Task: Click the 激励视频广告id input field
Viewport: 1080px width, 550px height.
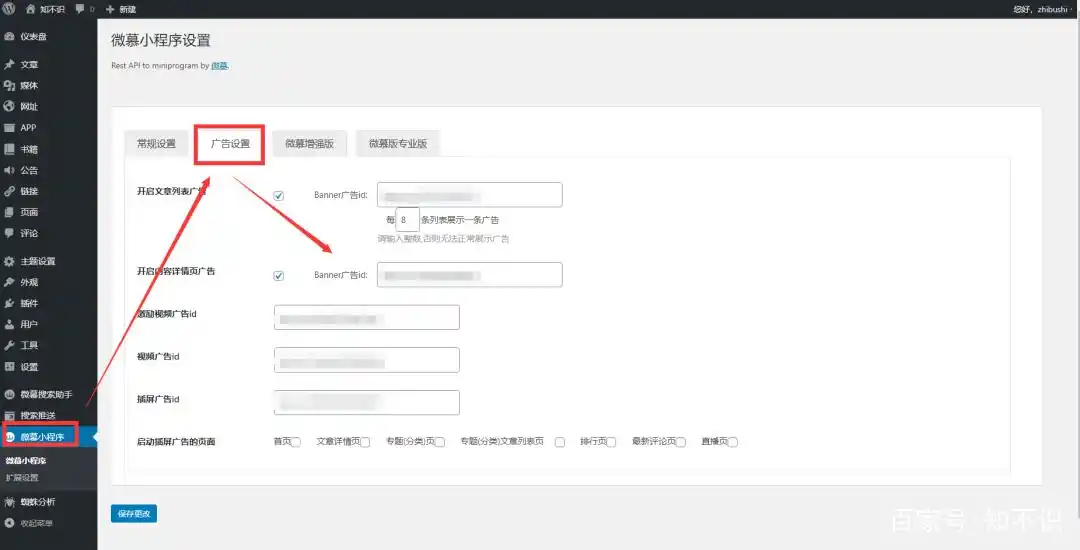Action: tap(366, 318)
